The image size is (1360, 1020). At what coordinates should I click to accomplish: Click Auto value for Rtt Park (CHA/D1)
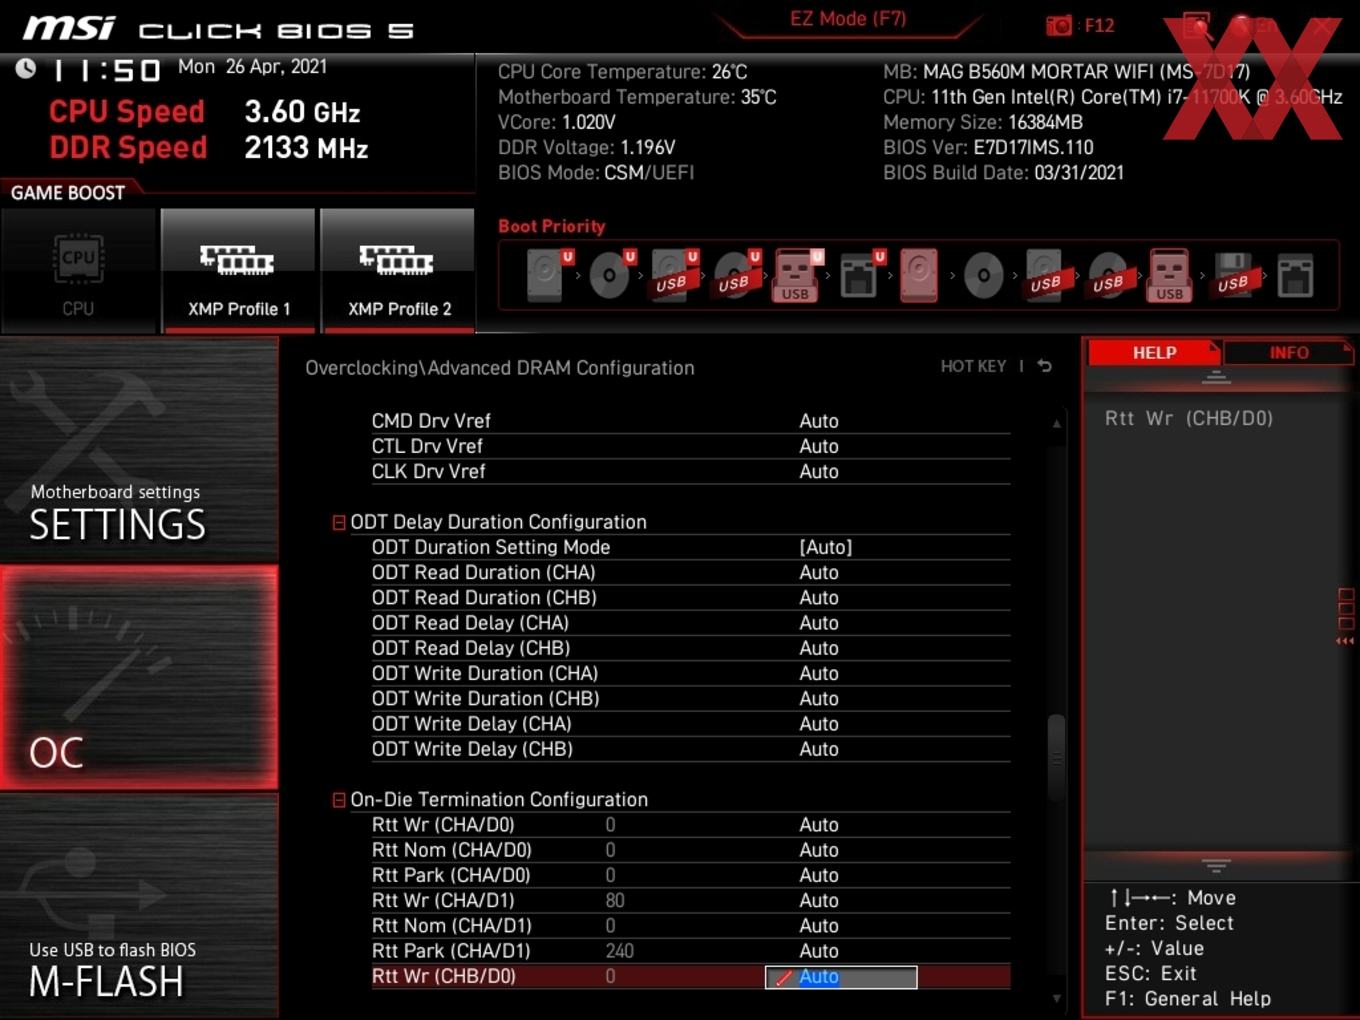tap(819, 951)
